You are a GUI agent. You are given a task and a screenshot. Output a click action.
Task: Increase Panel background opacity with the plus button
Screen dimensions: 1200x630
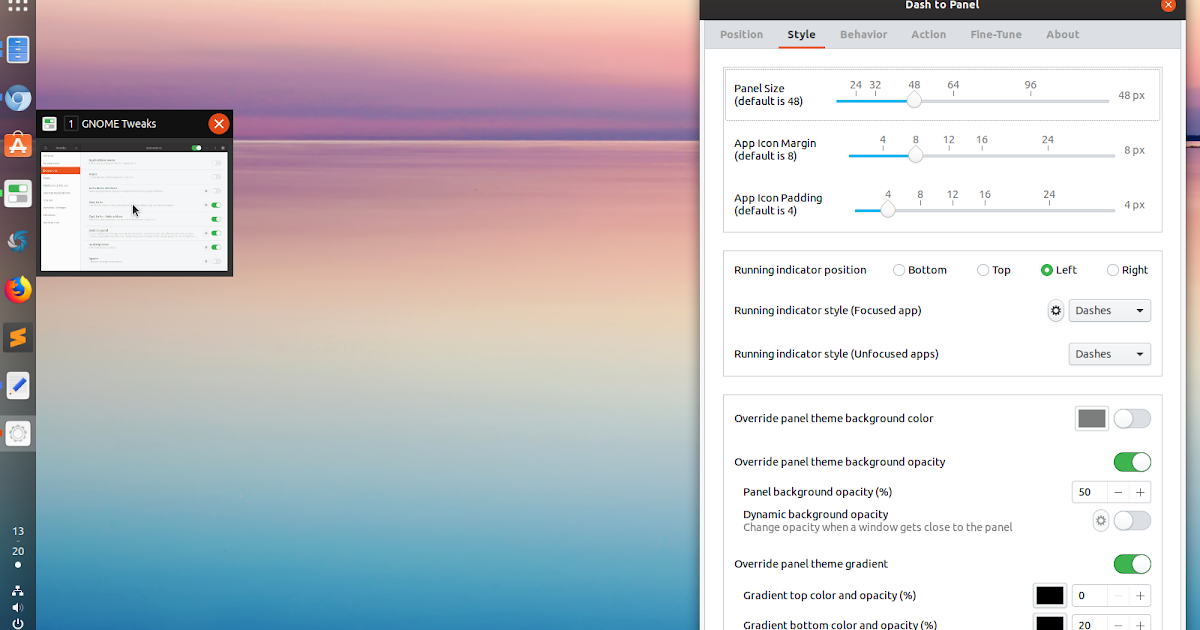[1139, 491]
